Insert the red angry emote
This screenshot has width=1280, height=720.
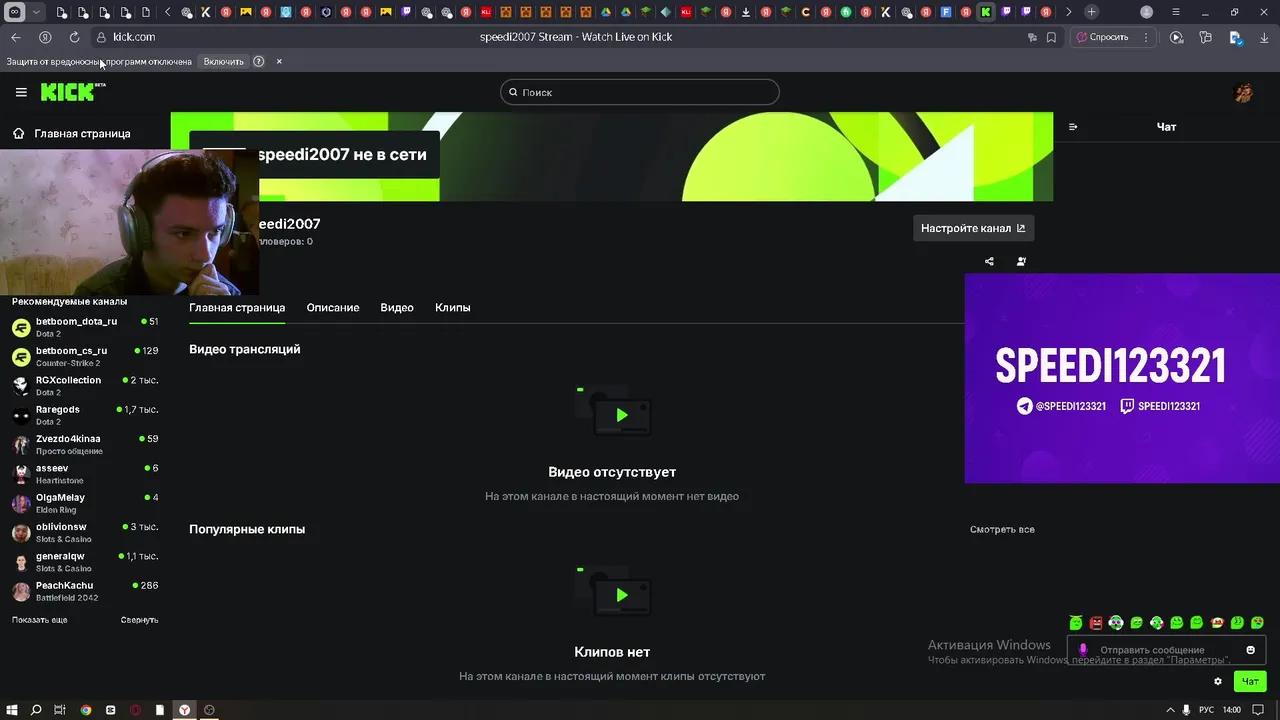(1096, 623)
